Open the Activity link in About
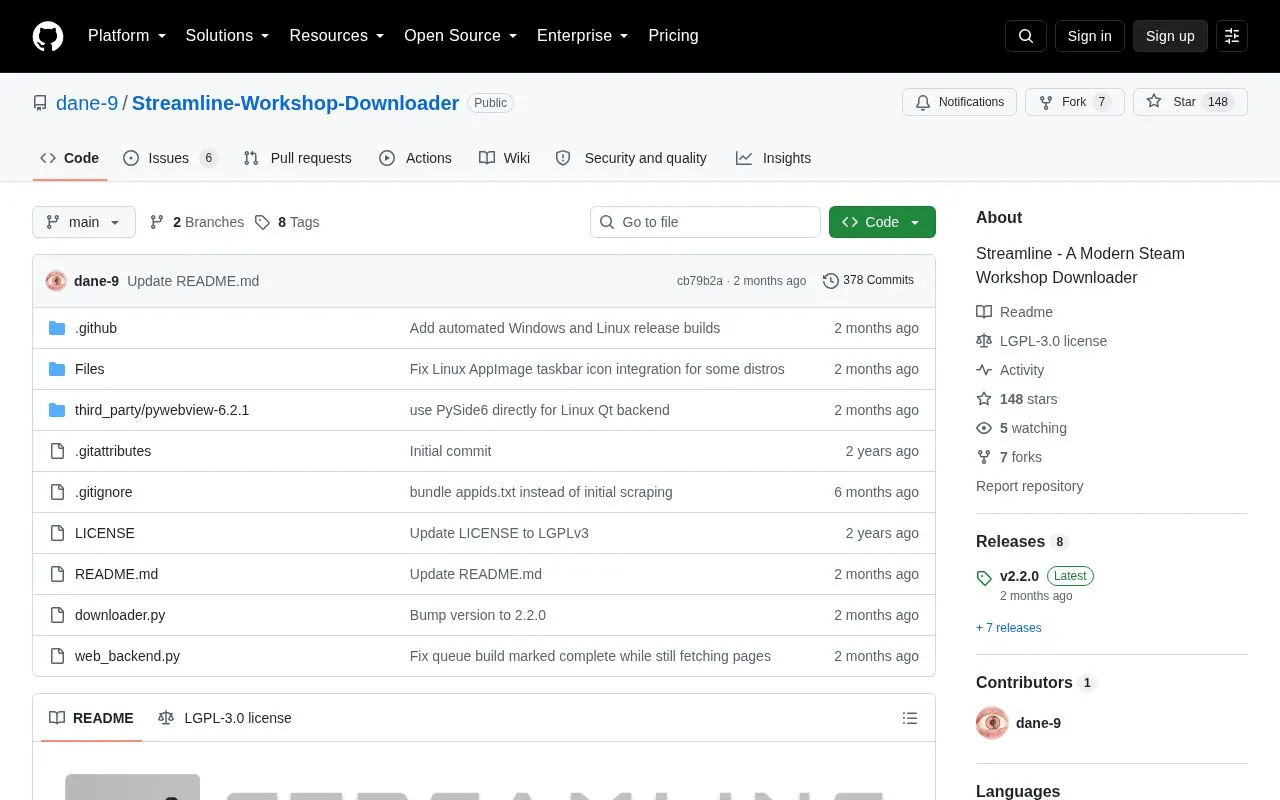Viewport: 1280px width, 800px height. 1011,370
